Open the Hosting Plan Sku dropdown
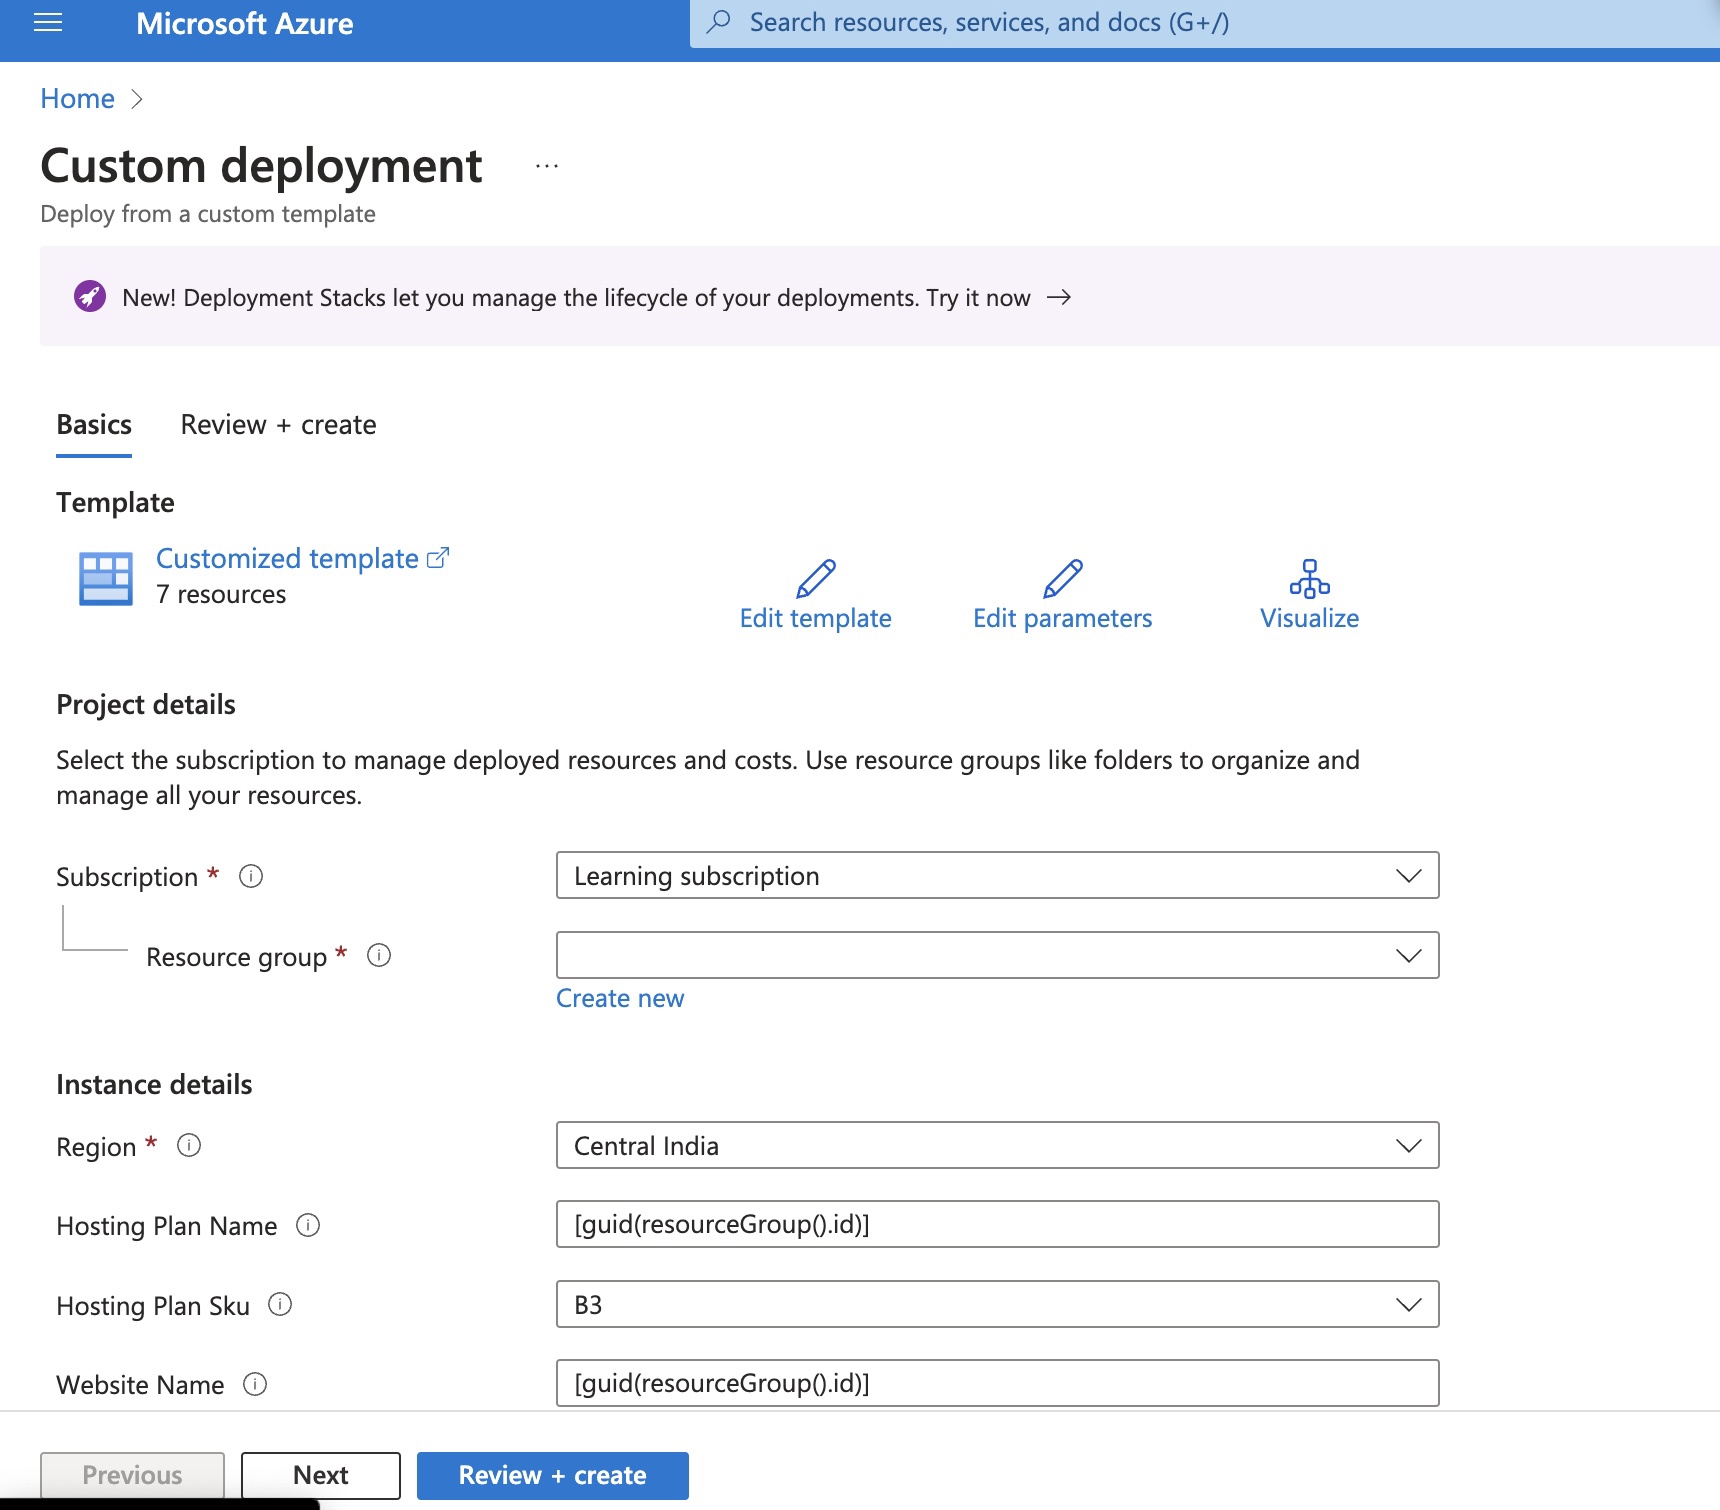 [x=997, y=1304]
